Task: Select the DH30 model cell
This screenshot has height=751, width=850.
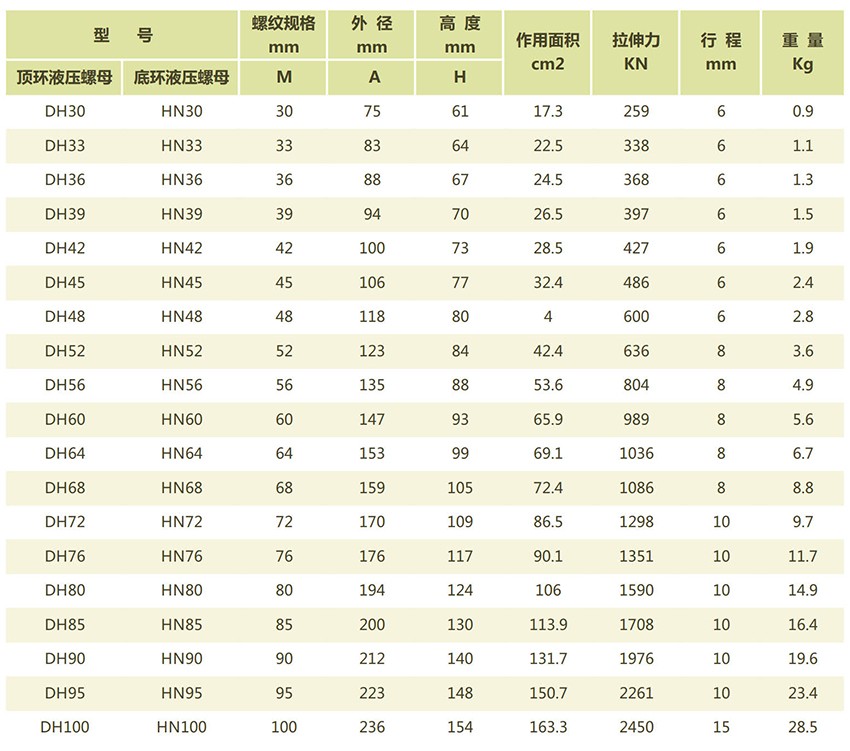Action: tap(65, 112)
